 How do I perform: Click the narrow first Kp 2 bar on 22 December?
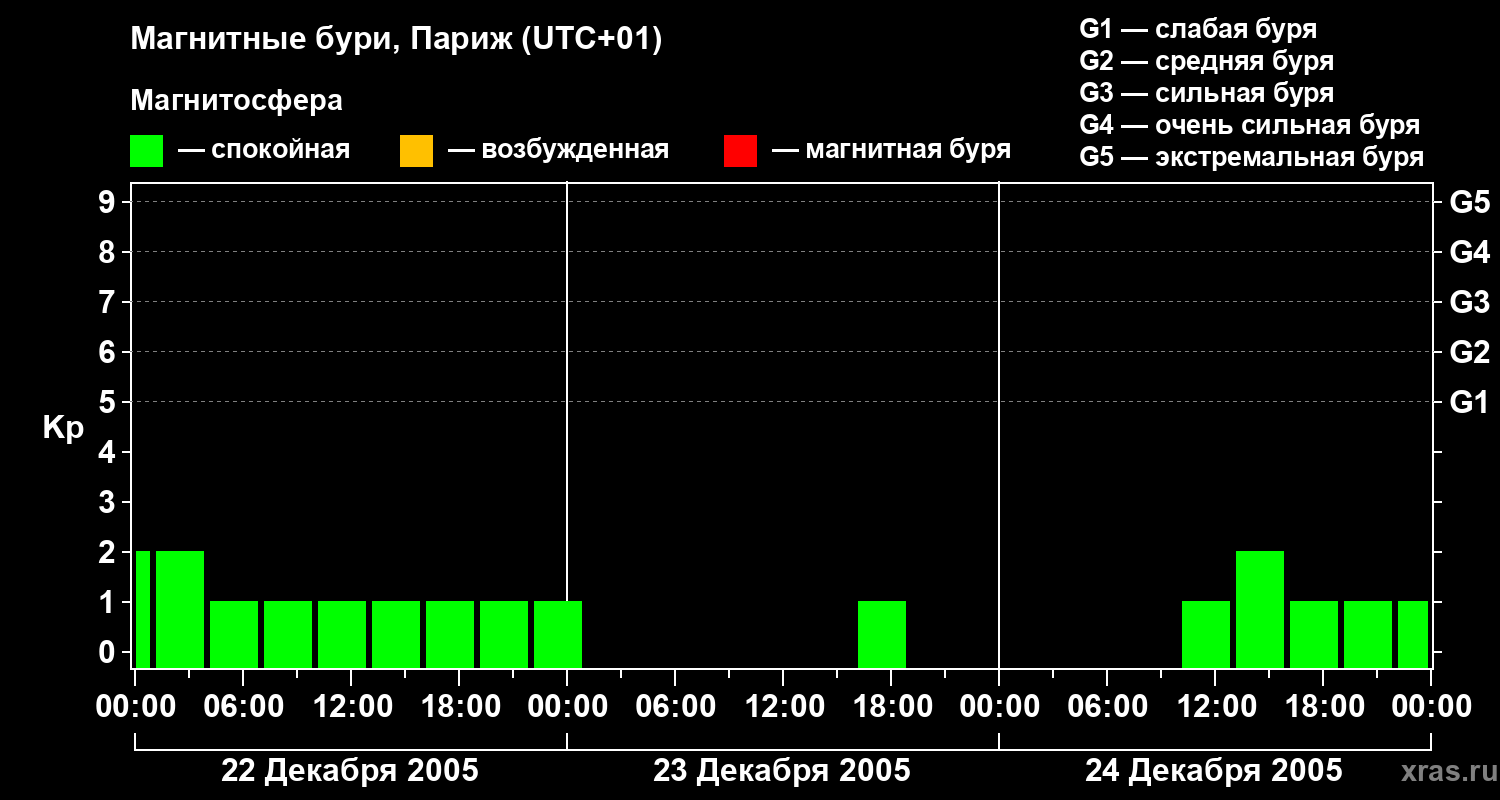[143, 609]
